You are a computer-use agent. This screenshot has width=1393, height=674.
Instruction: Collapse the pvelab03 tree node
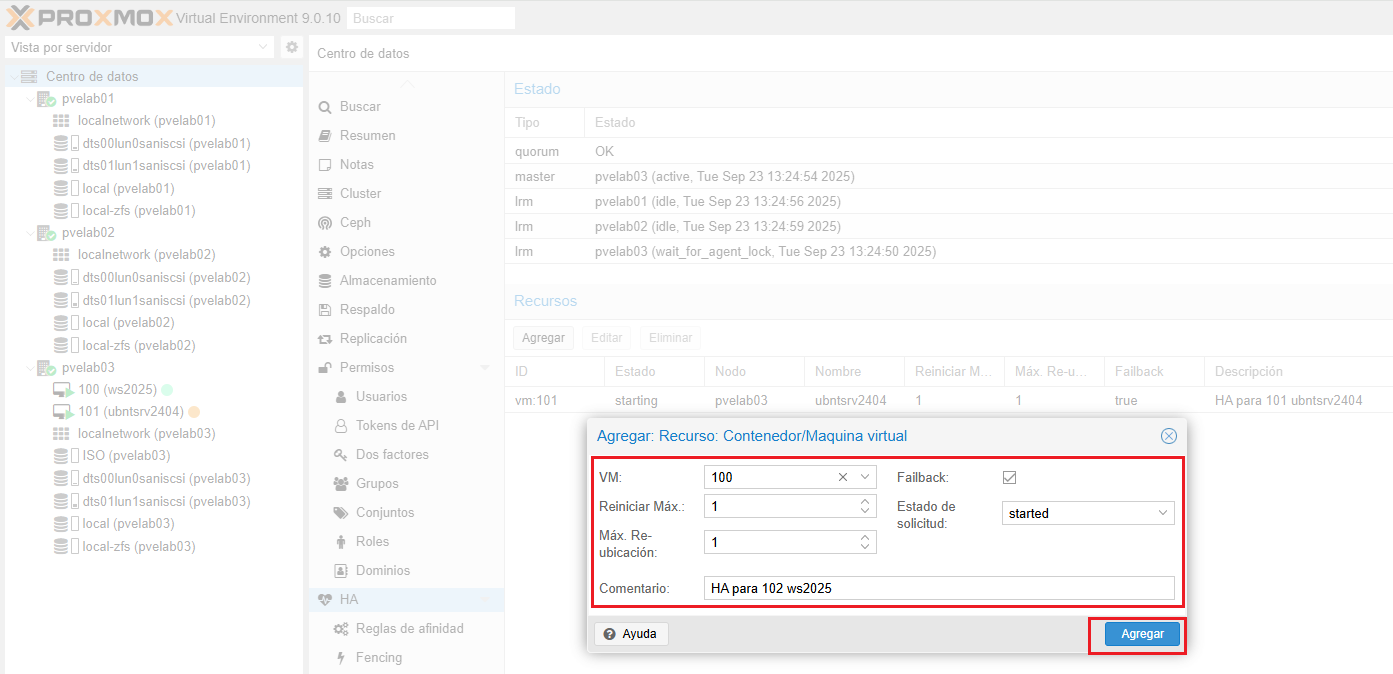30,367
